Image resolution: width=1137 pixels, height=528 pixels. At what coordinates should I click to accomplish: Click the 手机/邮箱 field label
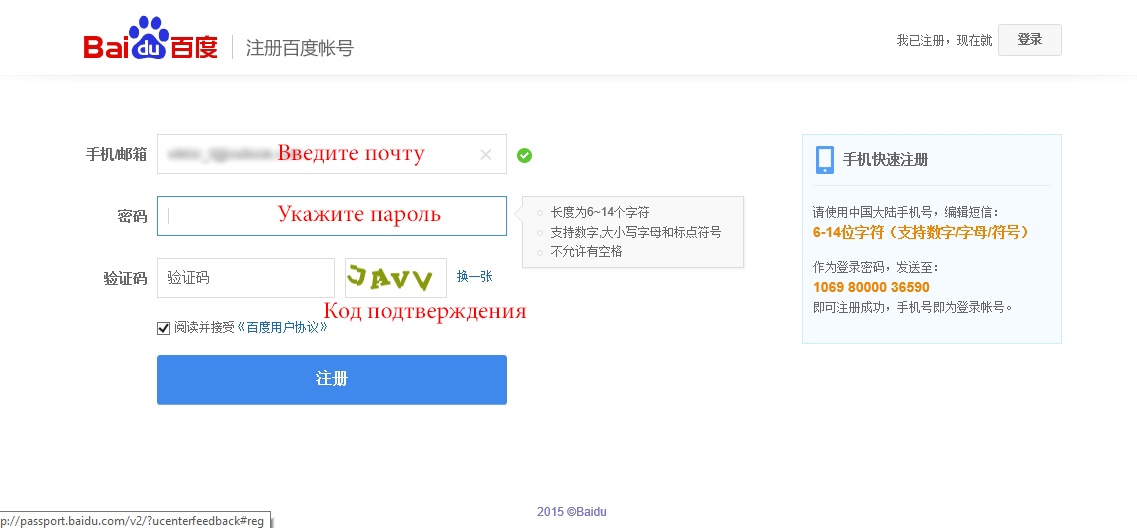[x=117, y=154]
